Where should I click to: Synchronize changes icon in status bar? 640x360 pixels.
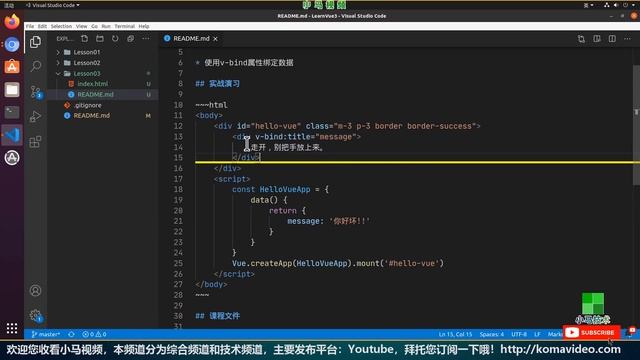pos(71,334)
